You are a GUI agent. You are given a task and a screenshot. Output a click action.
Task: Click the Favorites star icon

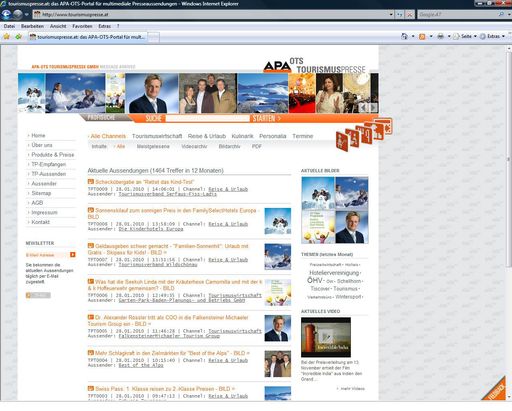[6, 36]
